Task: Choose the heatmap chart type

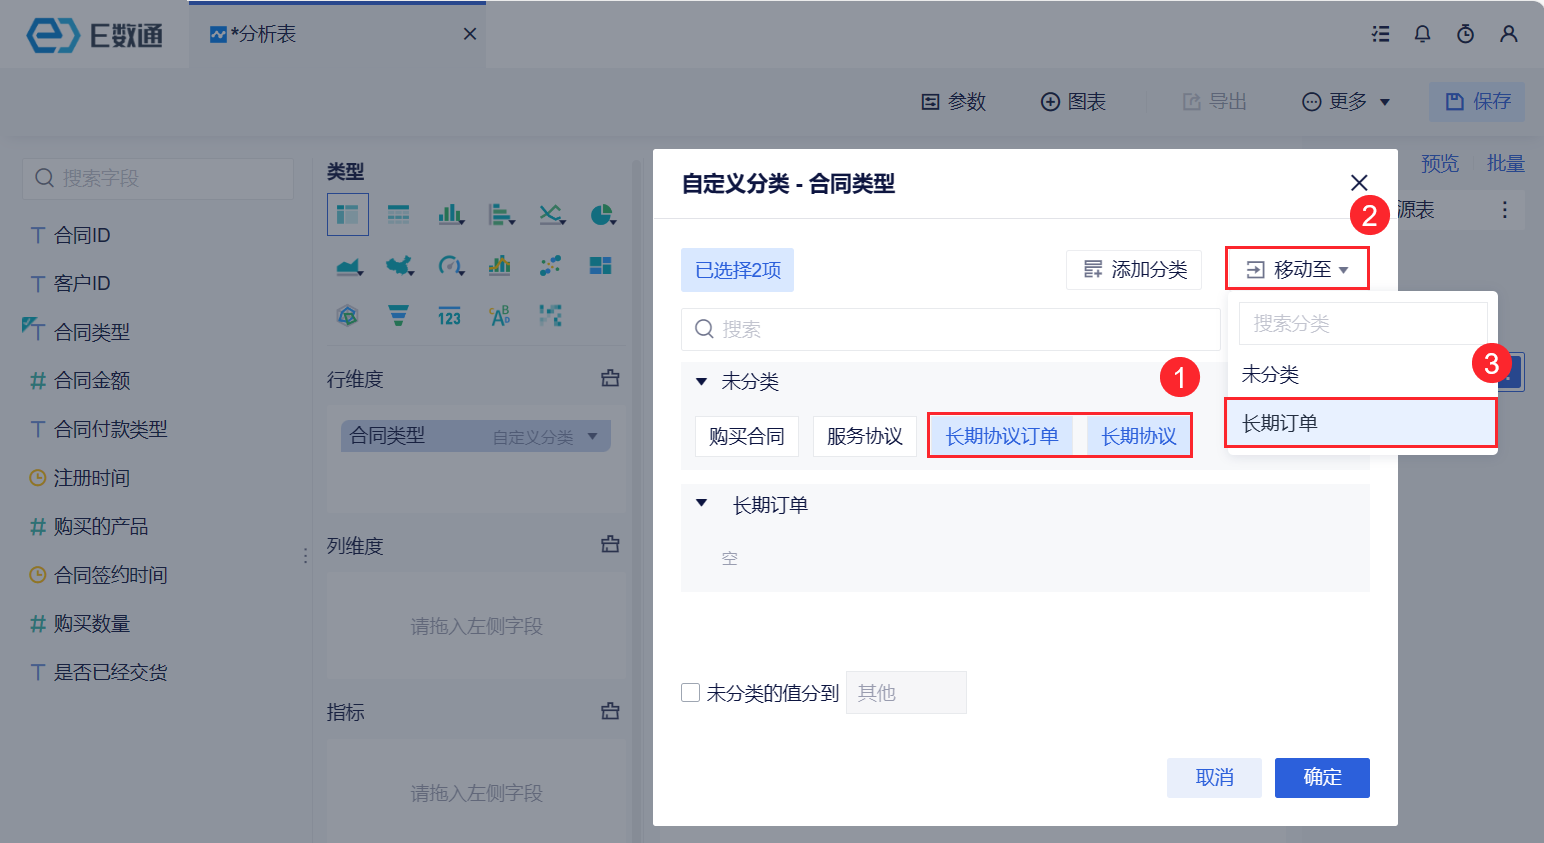Action: pos(550,316)
